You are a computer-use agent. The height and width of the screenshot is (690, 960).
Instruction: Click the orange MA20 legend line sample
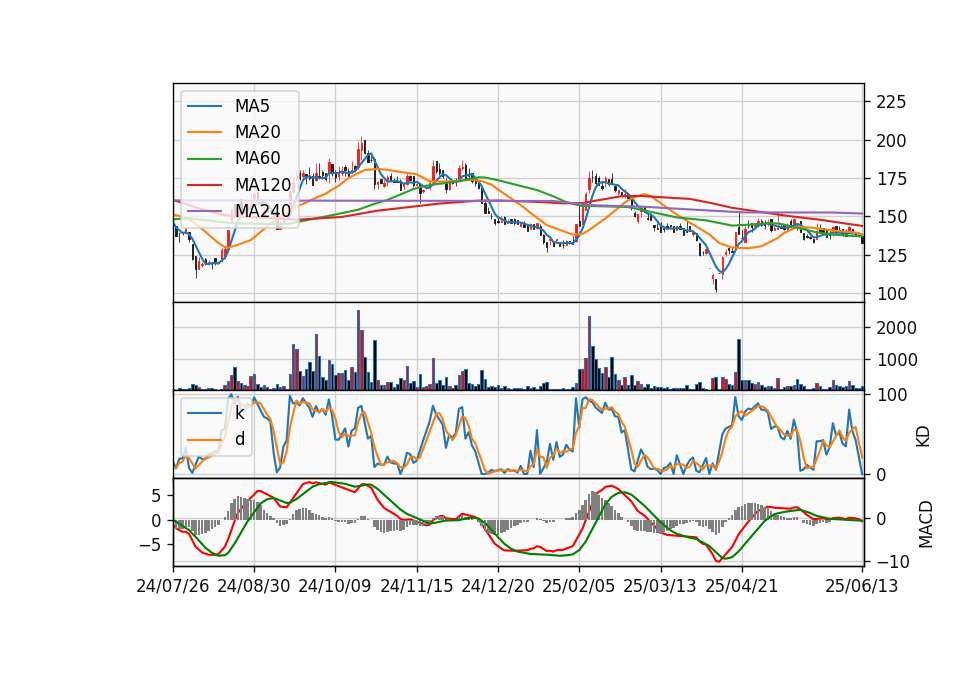point(204,132)
